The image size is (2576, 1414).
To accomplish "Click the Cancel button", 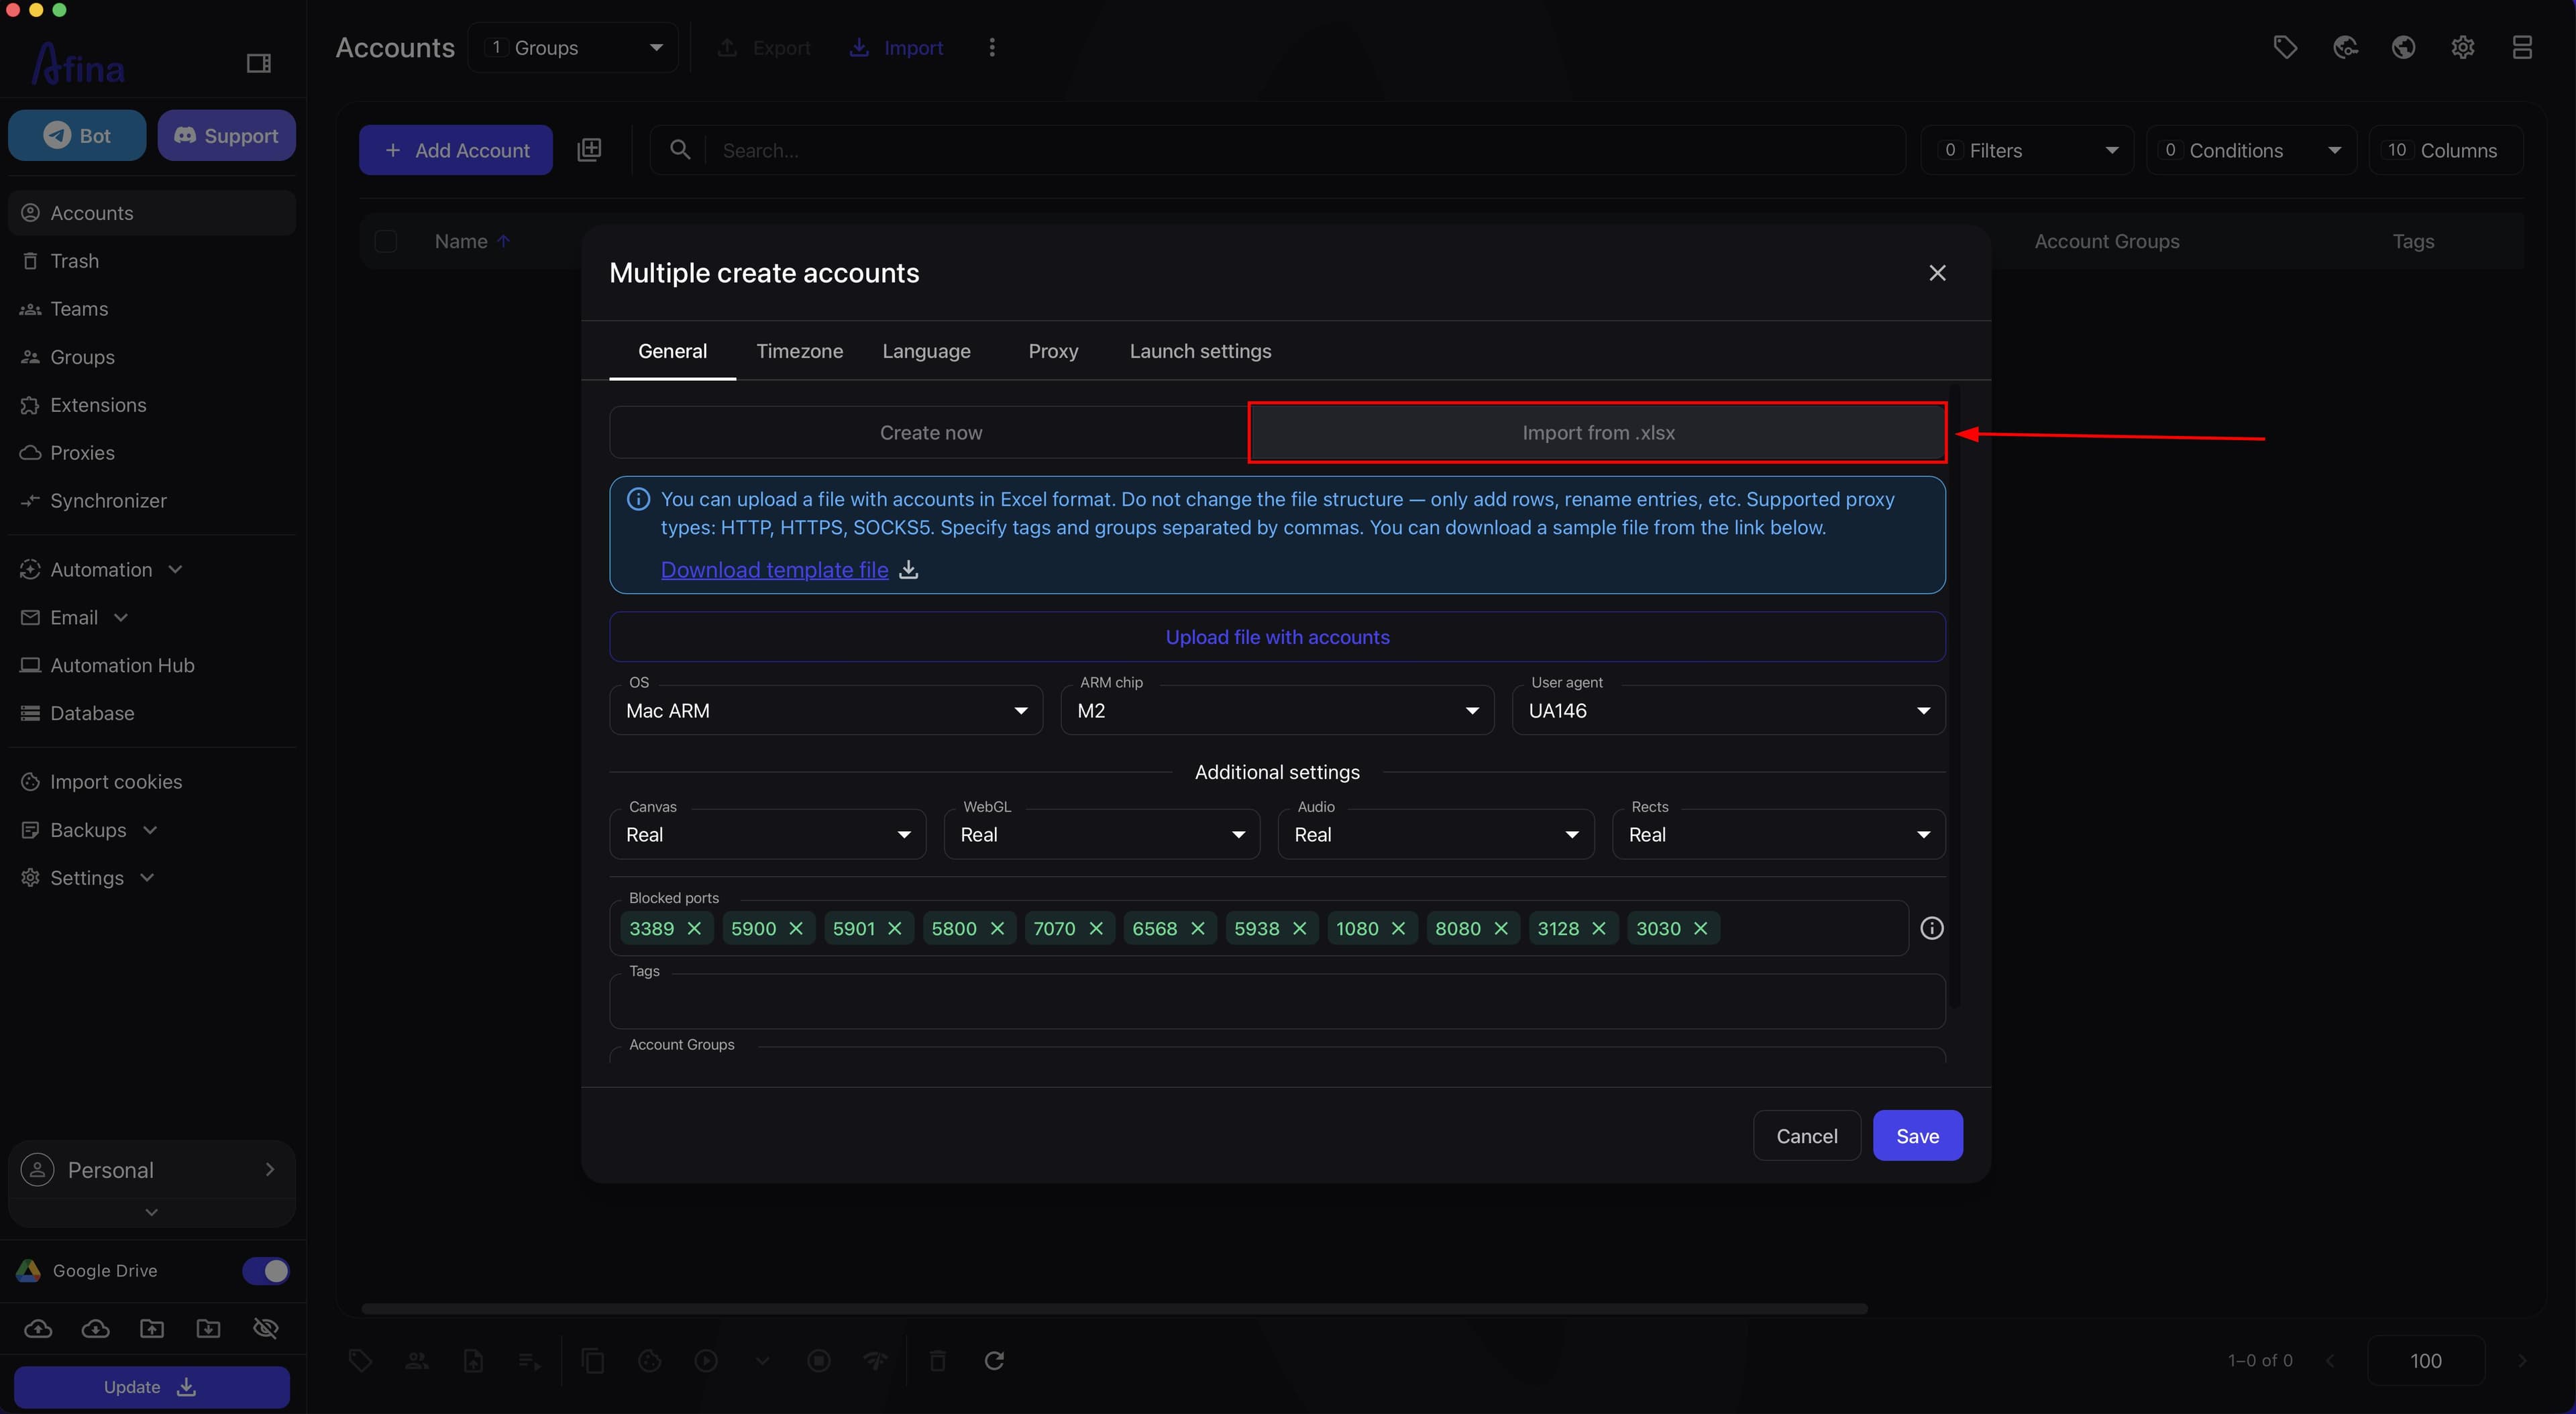I will coord(1806,1135).
